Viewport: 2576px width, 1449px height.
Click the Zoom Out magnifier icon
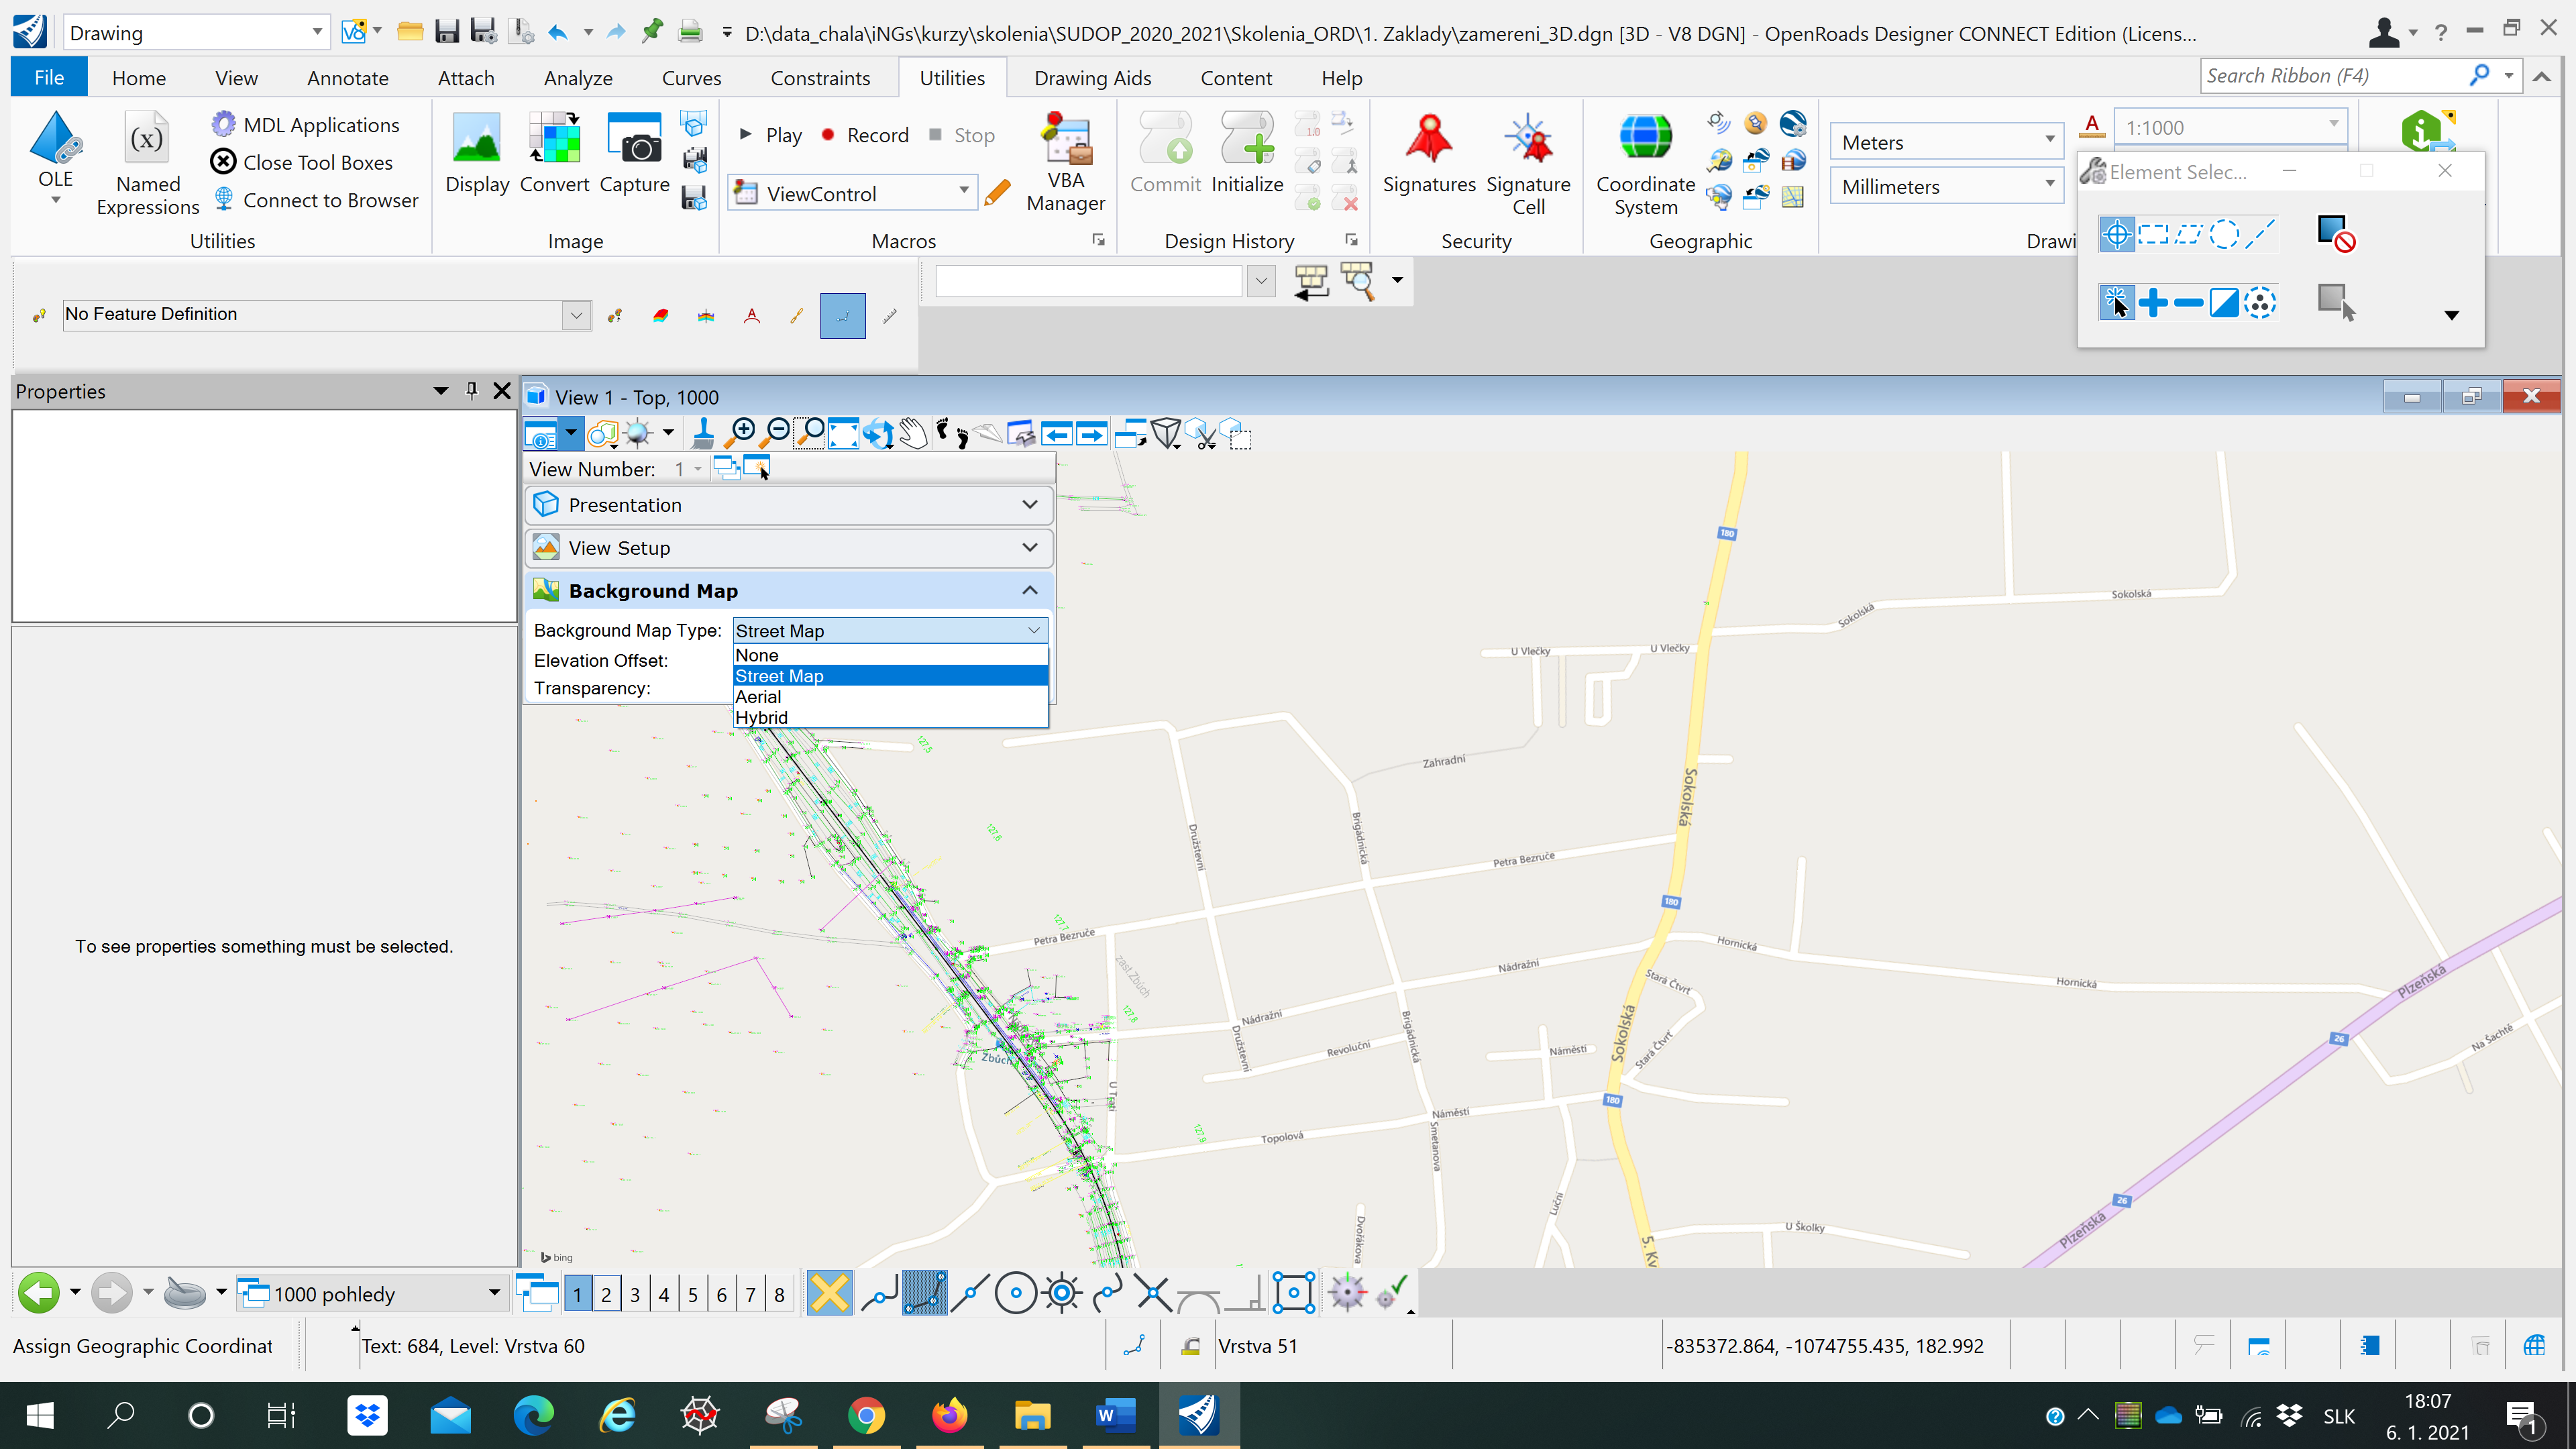pos(775,433)
